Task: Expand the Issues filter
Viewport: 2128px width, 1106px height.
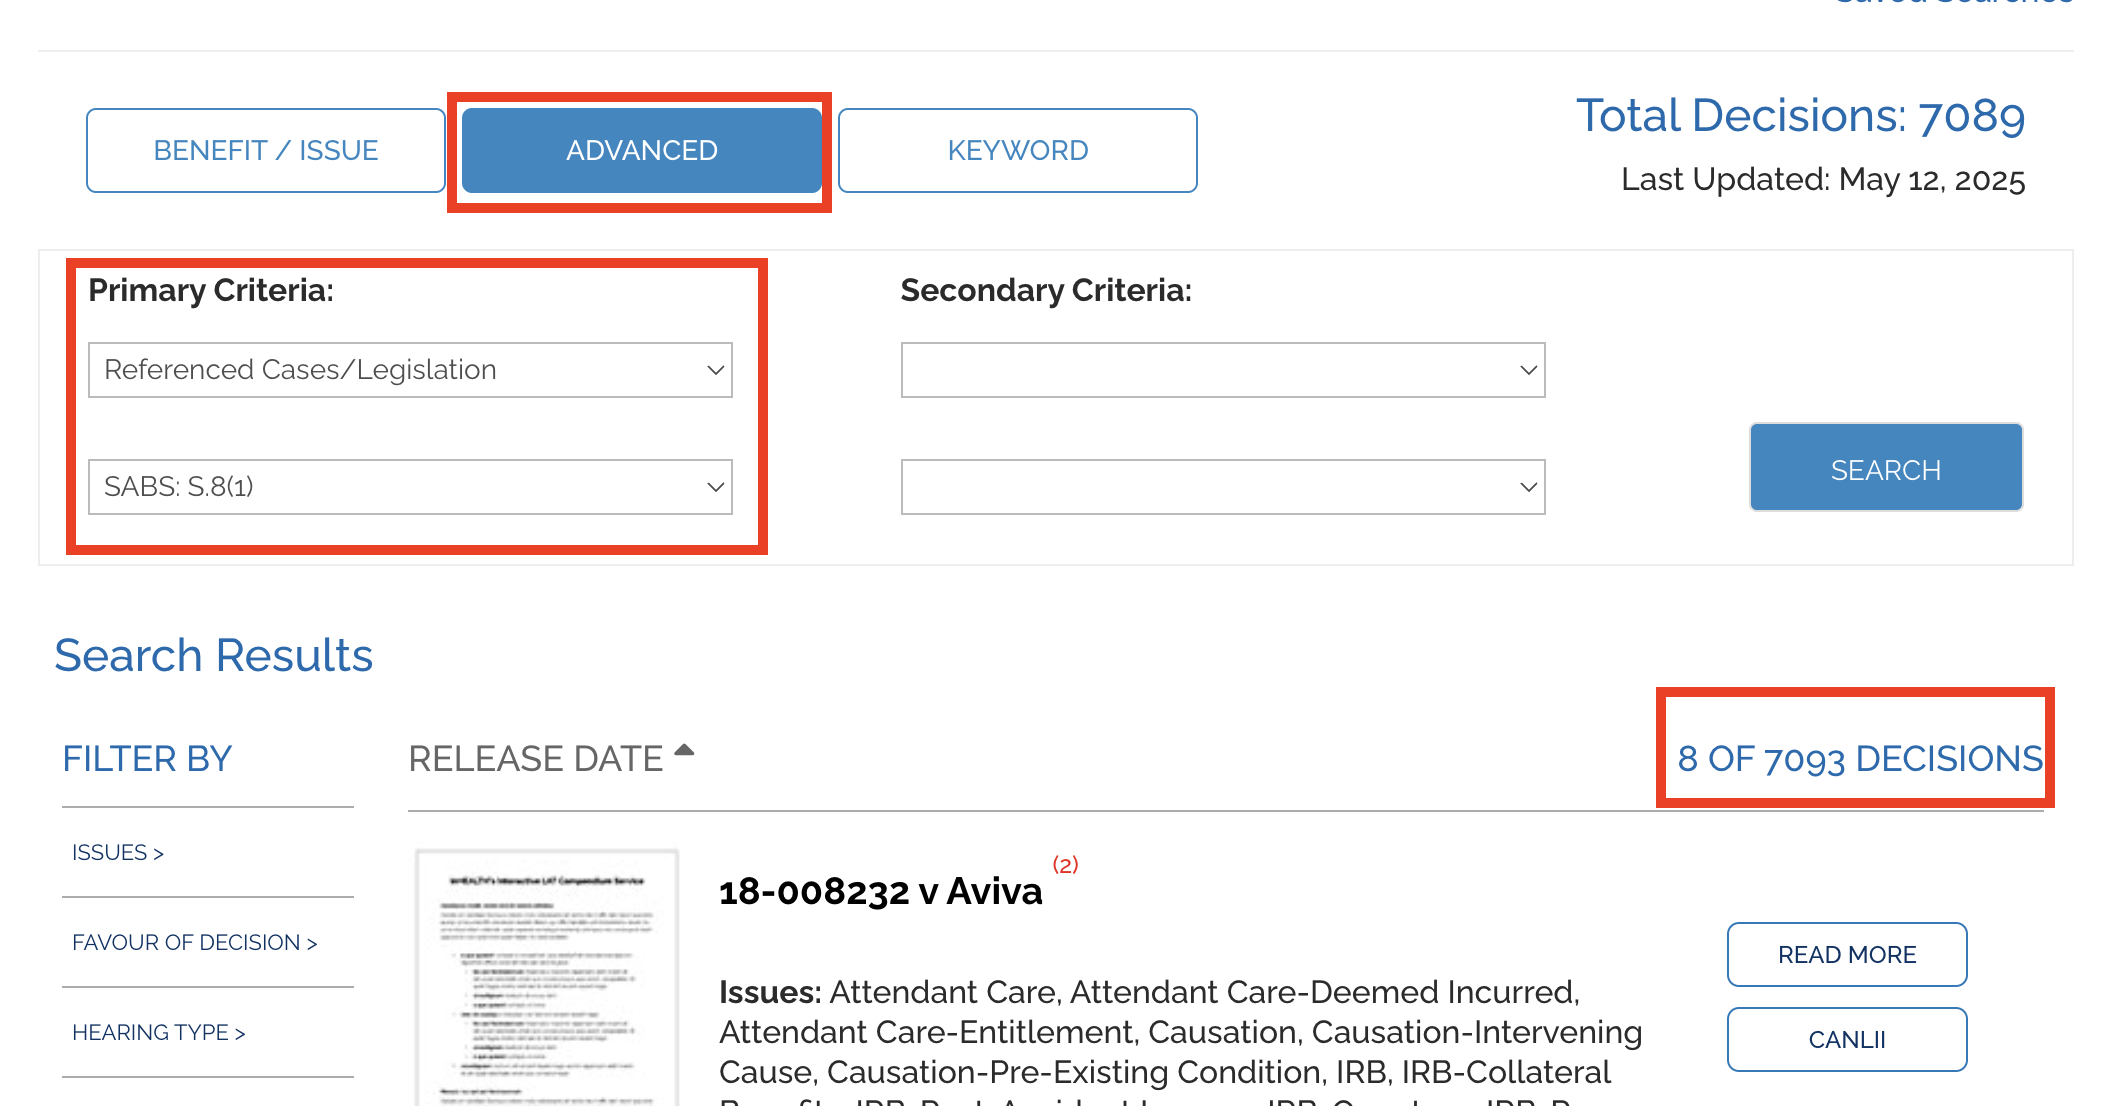Action: (x=118, y=853)
